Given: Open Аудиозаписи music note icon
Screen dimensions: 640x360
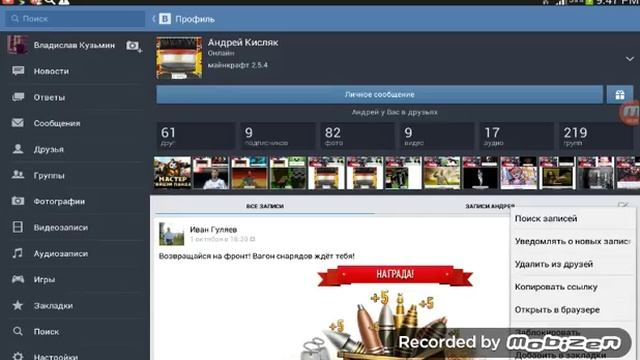Looking at the screenshot, I should coord(18,253).
